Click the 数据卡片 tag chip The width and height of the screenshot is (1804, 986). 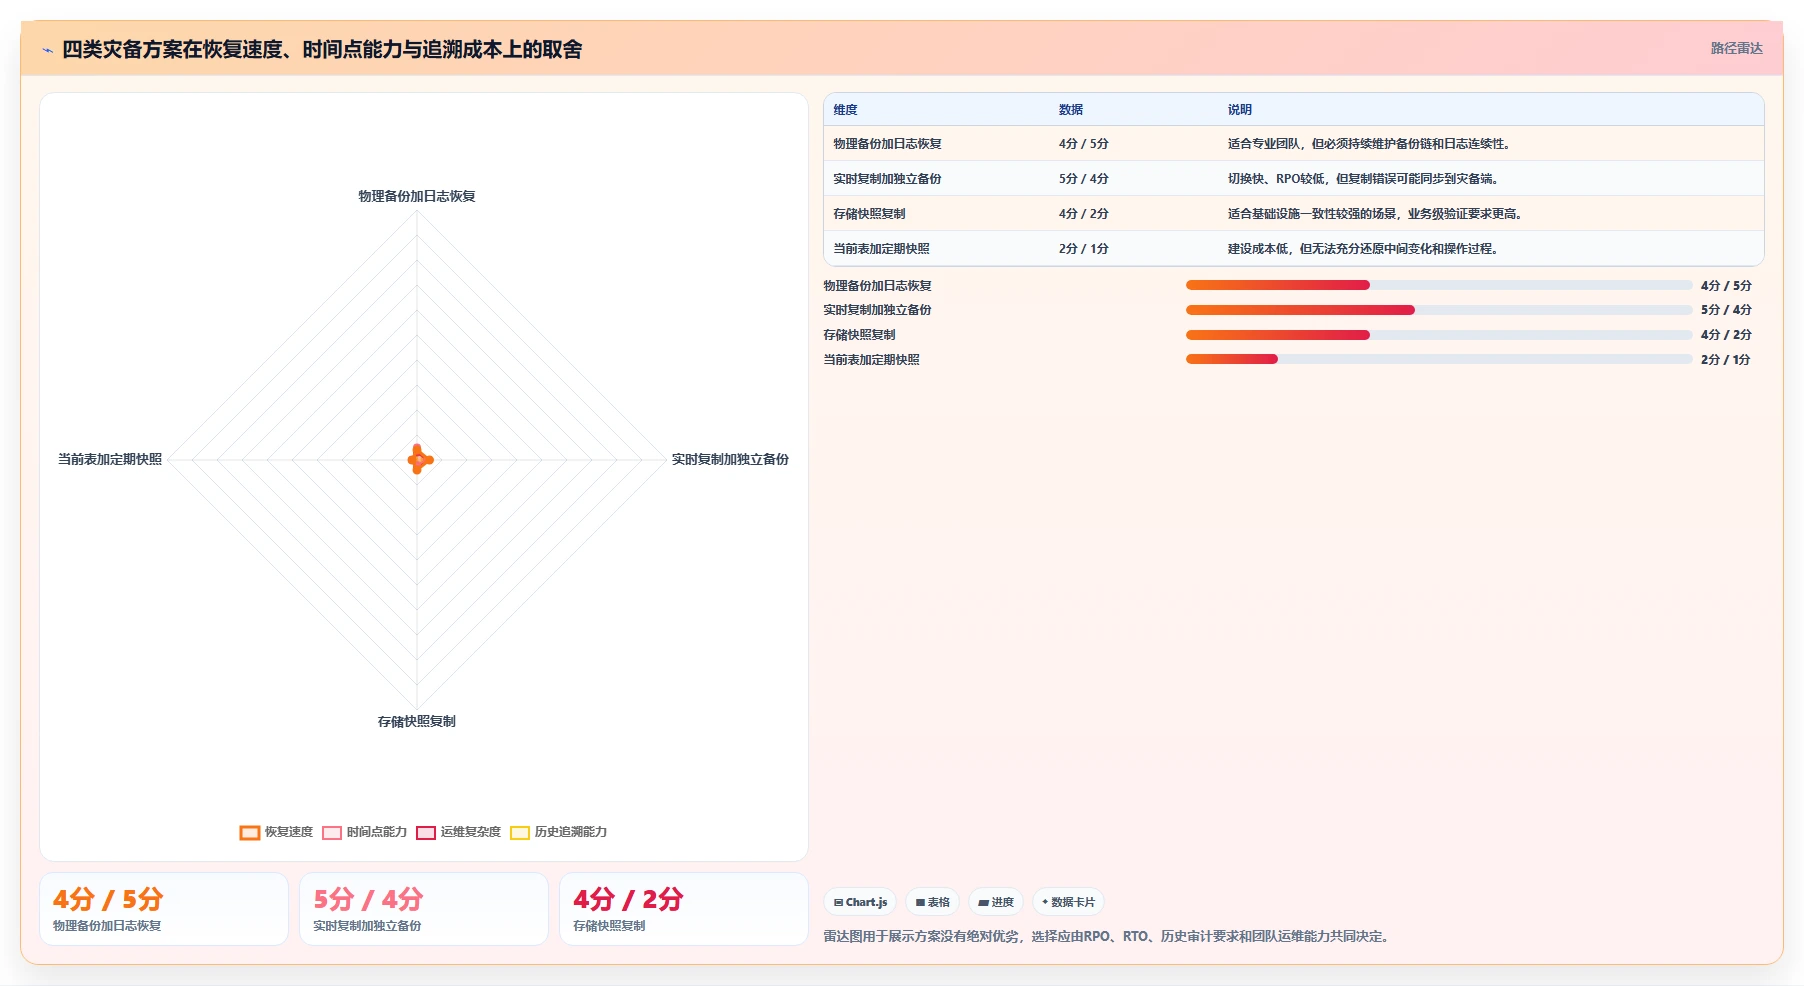point(1068,902)
